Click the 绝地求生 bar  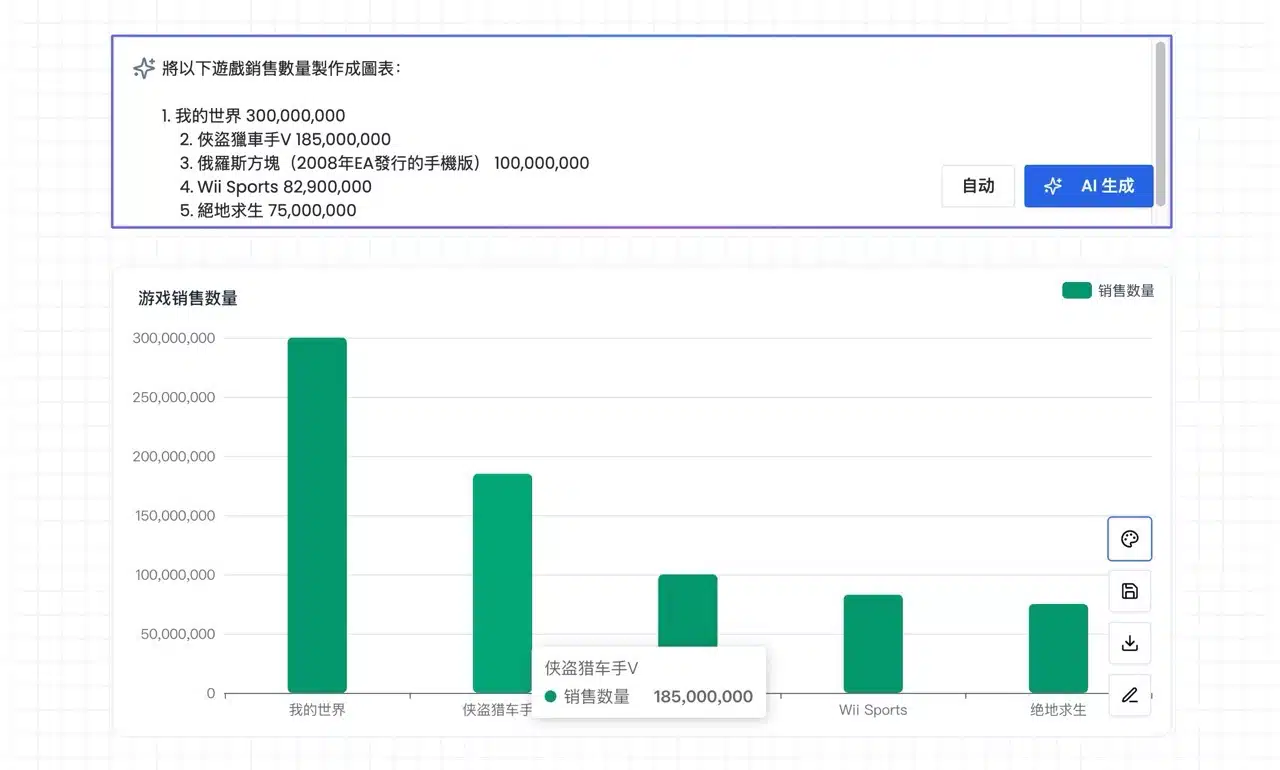(1058, 648)
